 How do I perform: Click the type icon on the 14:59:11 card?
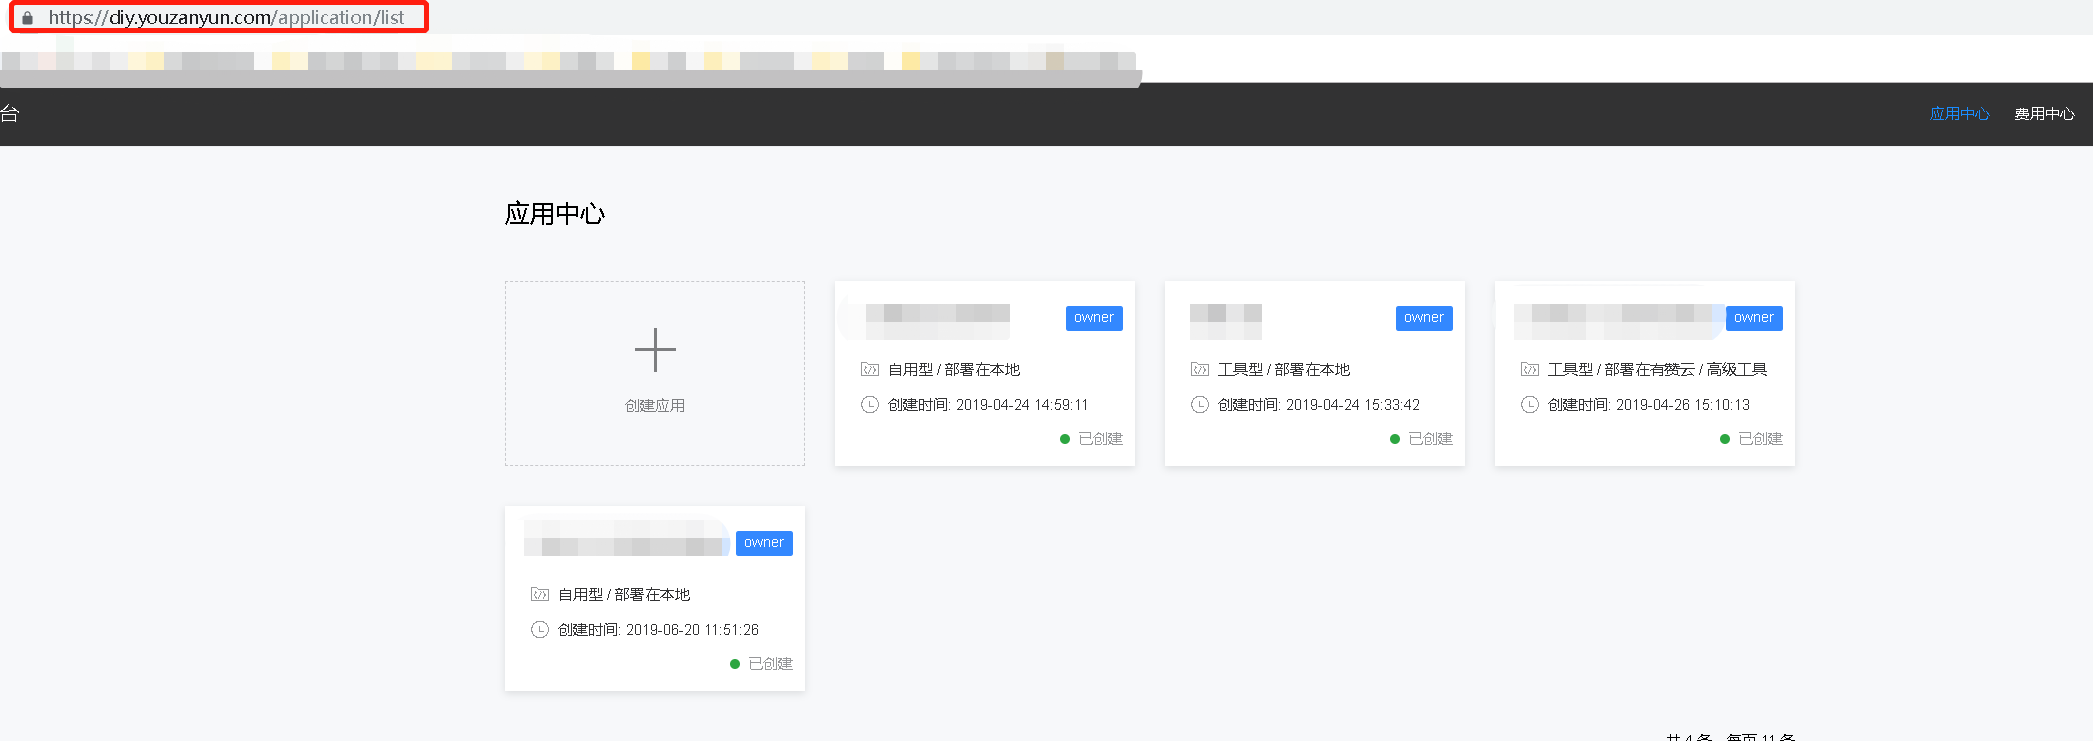(870, 369)
